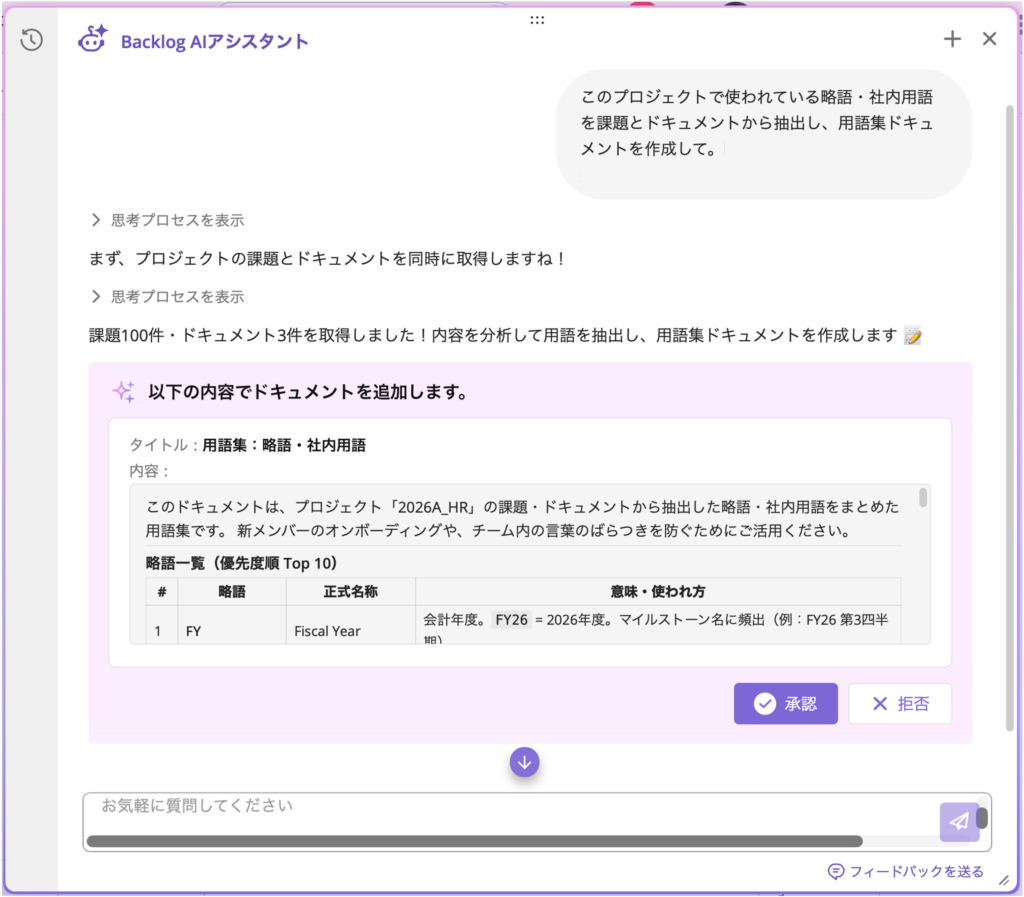Screen dimensions: 1024x897
Task: Click the sparkle icon beside 以下の内容でドキュメントを追加します
Action: (x=124, y=391)
